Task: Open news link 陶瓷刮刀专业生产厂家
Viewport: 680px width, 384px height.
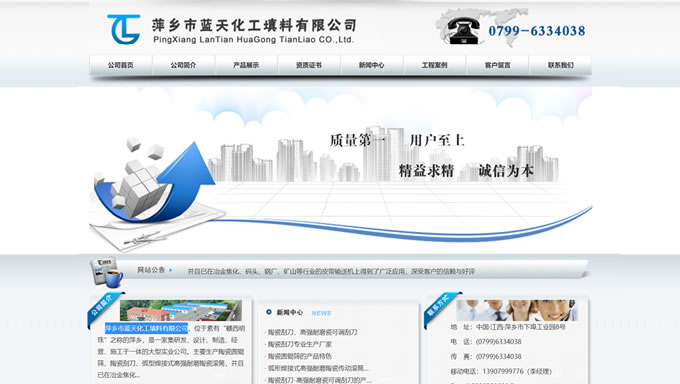Action: tap(299, 344)
